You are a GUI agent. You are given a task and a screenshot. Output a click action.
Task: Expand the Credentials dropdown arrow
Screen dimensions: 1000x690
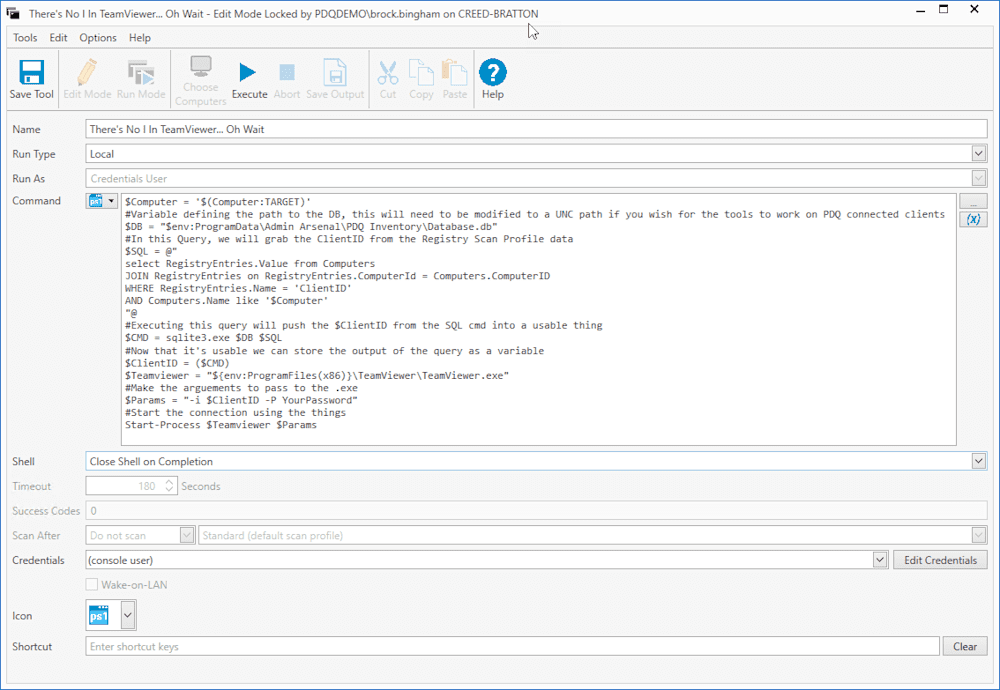[x=879, y=560]
